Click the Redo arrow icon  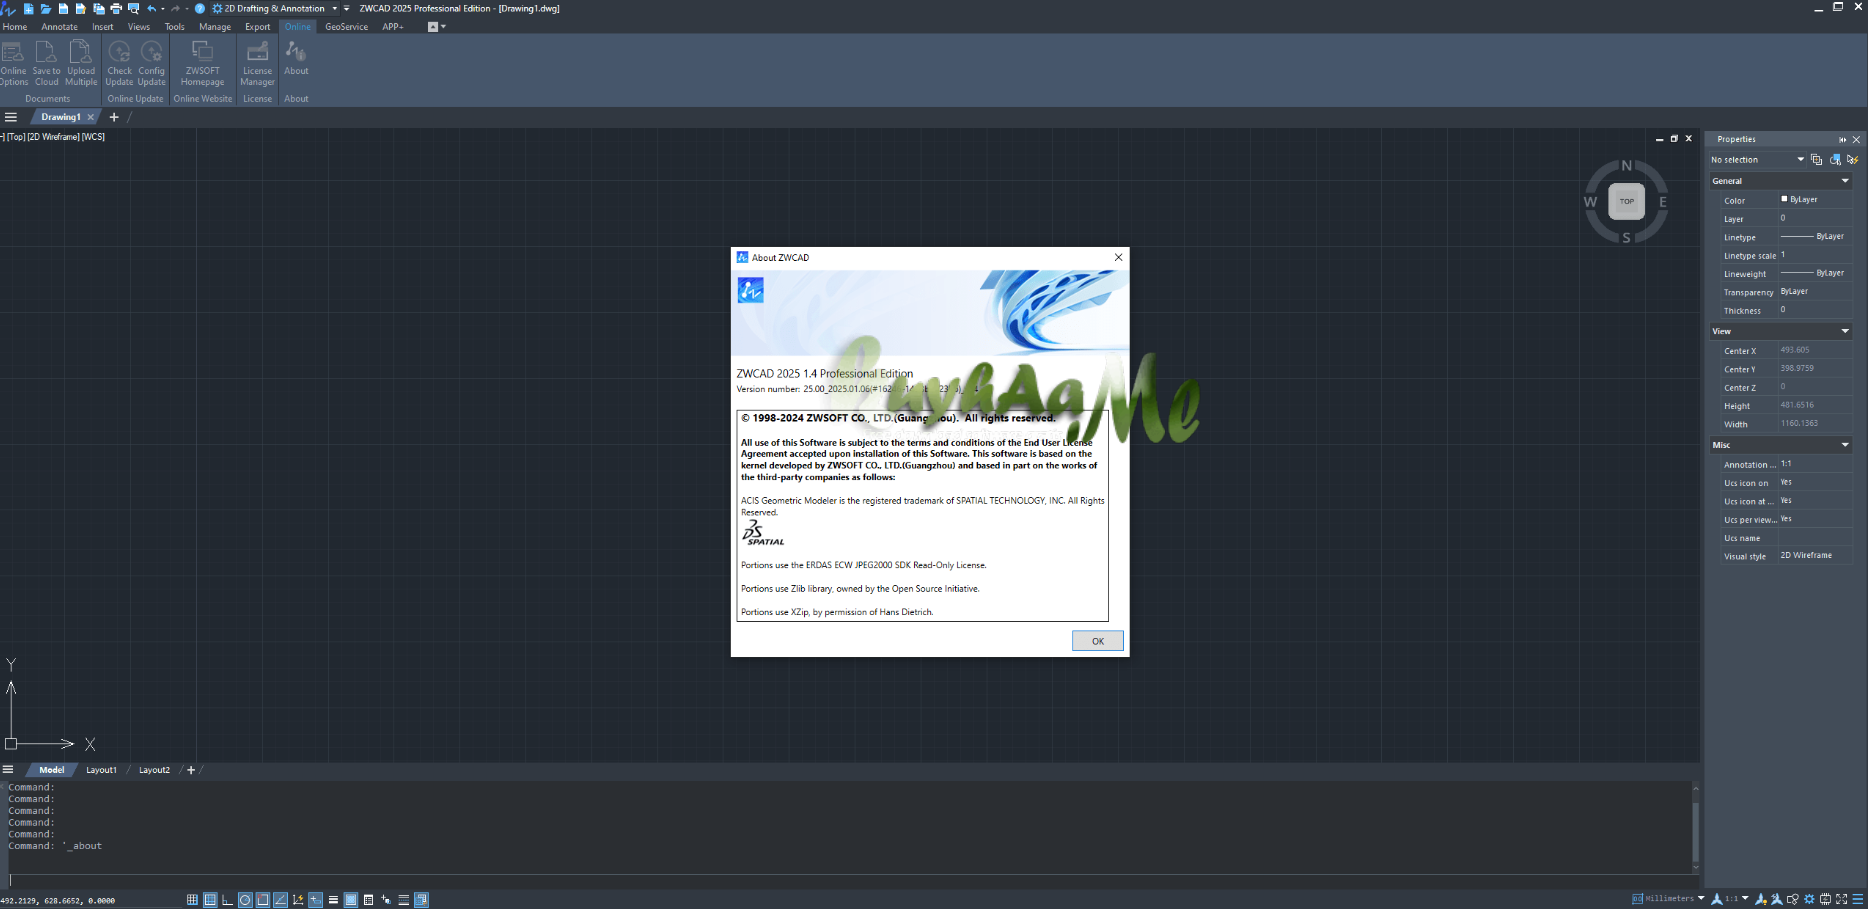[x=176, y=8]
